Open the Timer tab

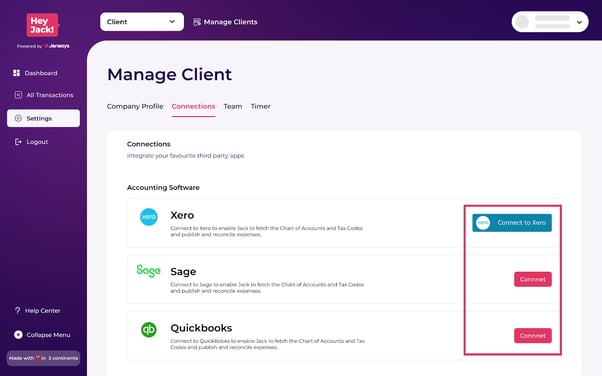(261, 106)
